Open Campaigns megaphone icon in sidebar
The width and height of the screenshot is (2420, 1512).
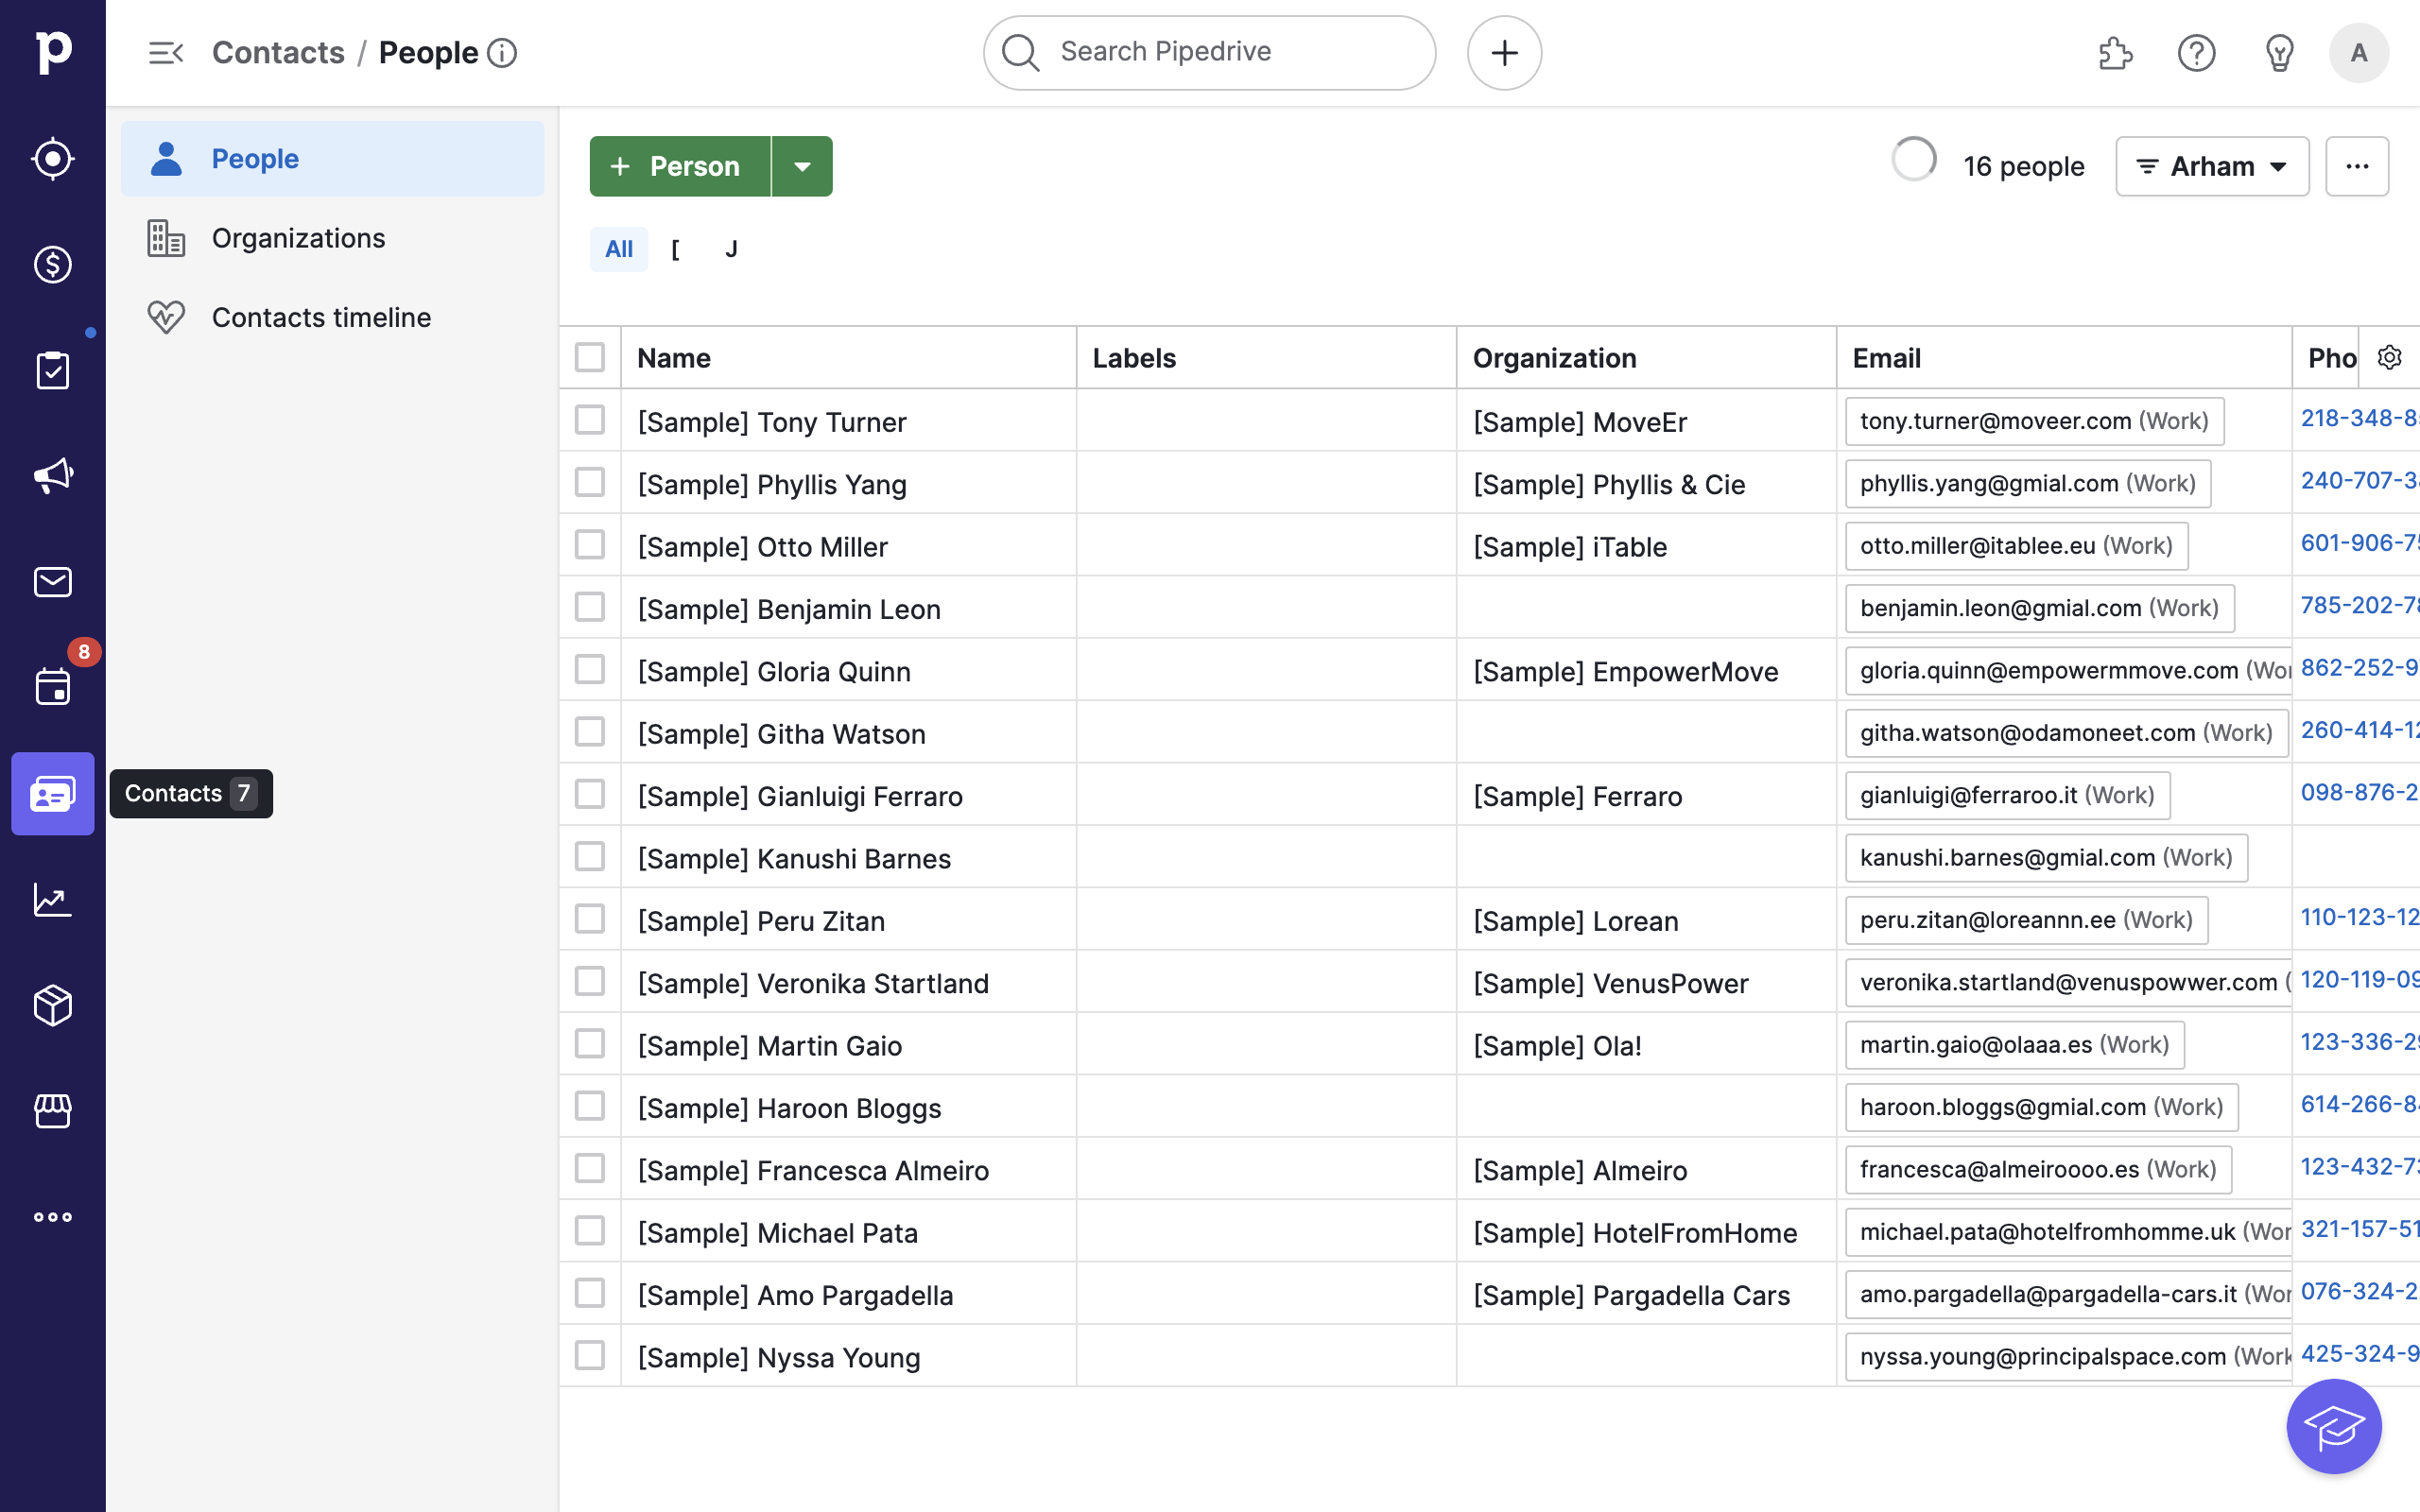tap(53, 476)
